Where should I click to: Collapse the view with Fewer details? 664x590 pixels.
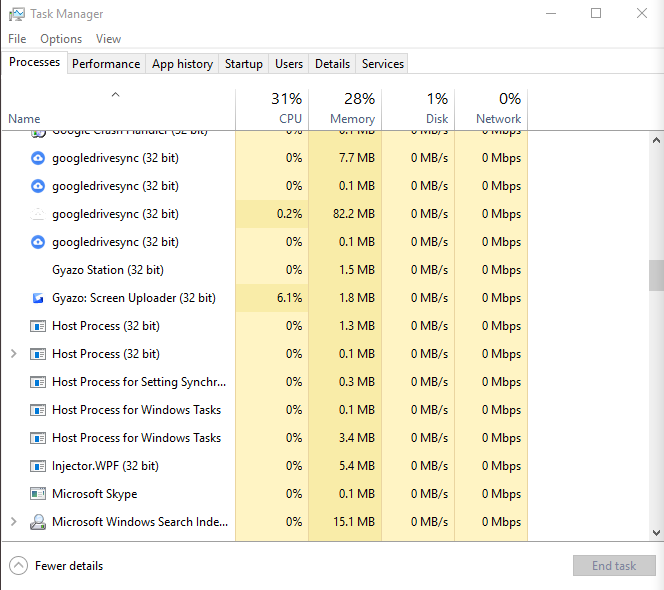[x=68, y=565]
